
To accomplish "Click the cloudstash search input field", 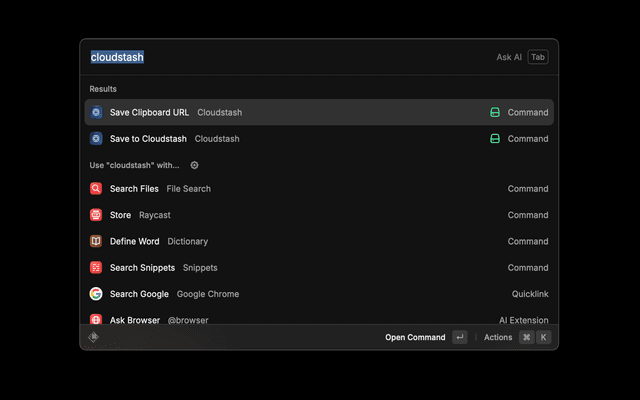I will click(280, 57).
